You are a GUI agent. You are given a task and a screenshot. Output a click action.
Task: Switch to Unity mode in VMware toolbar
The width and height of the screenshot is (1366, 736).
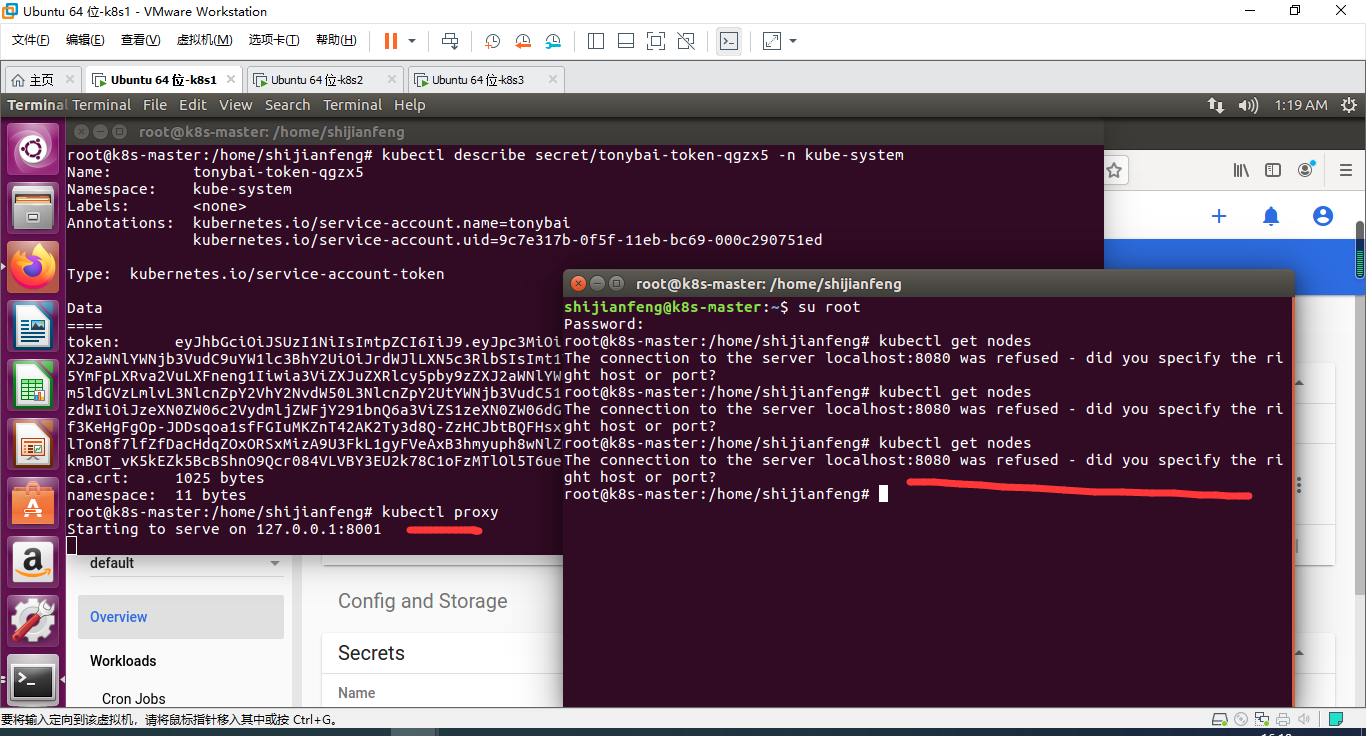[x=686, y=41]
